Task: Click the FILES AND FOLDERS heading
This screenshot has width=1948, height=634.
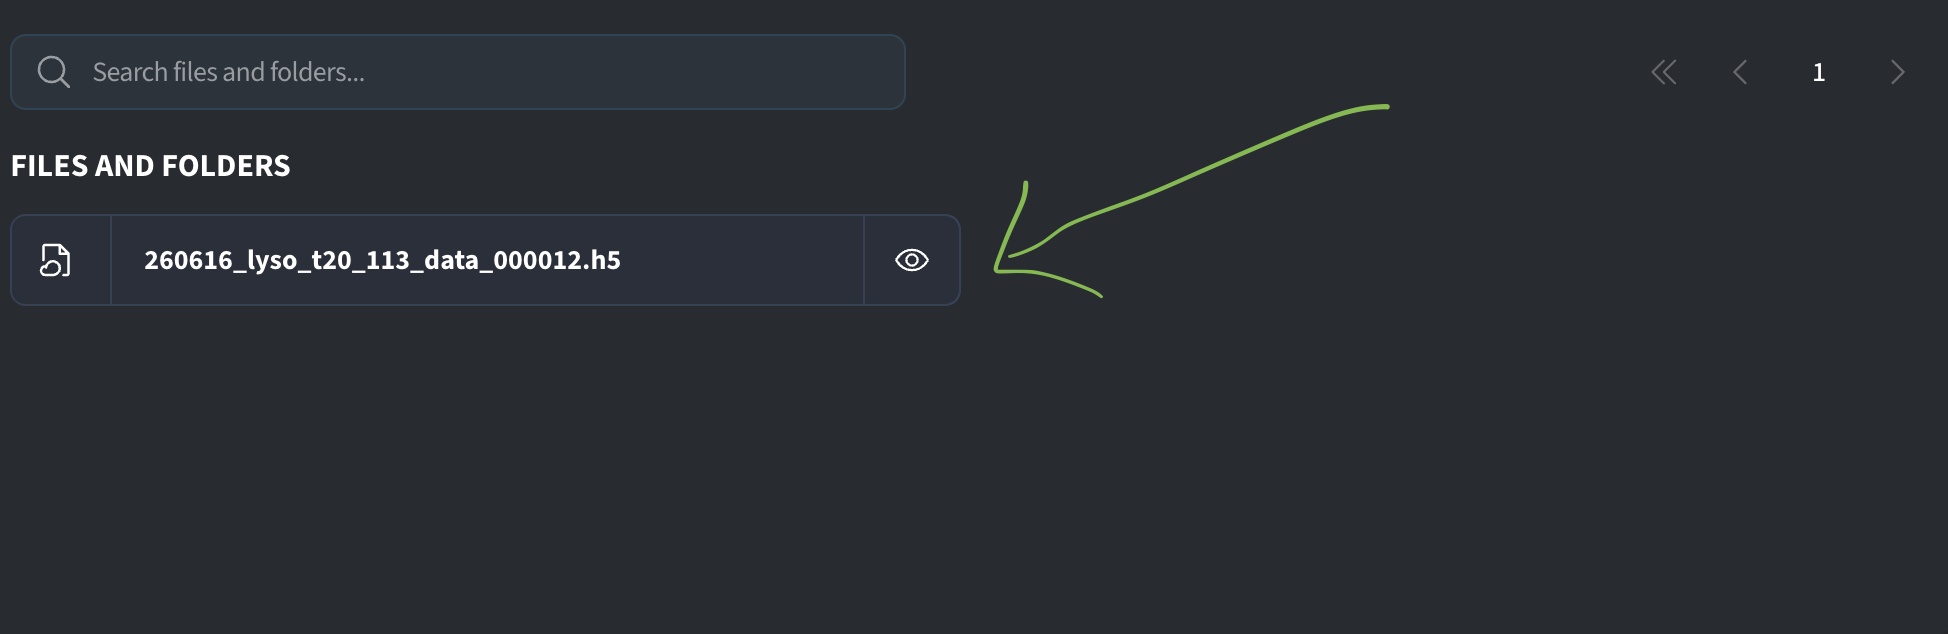Action: pyautogui.click(x=151, y=166)
